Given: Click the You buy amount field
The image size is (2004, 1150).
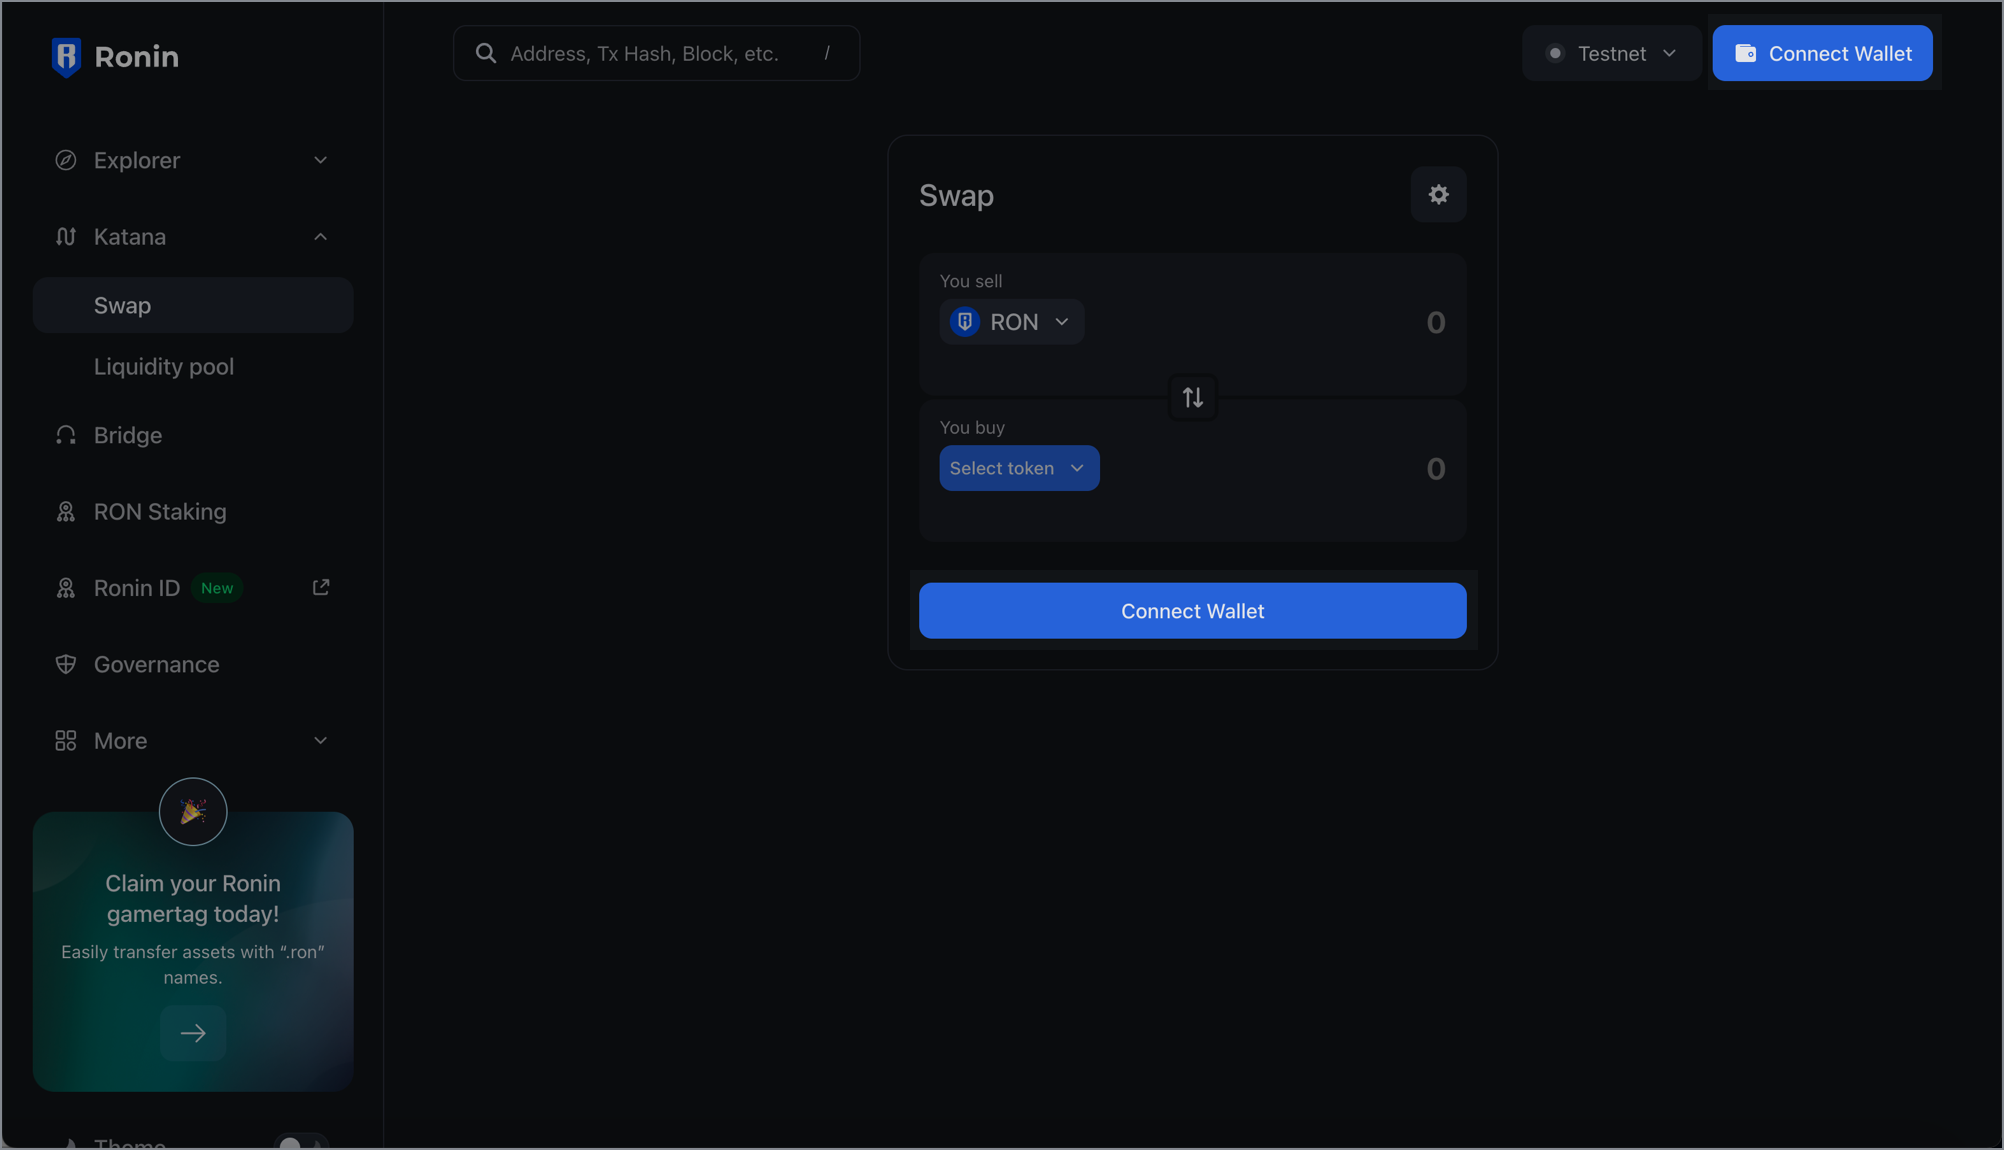Looking at the screenshot, I should pos(1435,468).
